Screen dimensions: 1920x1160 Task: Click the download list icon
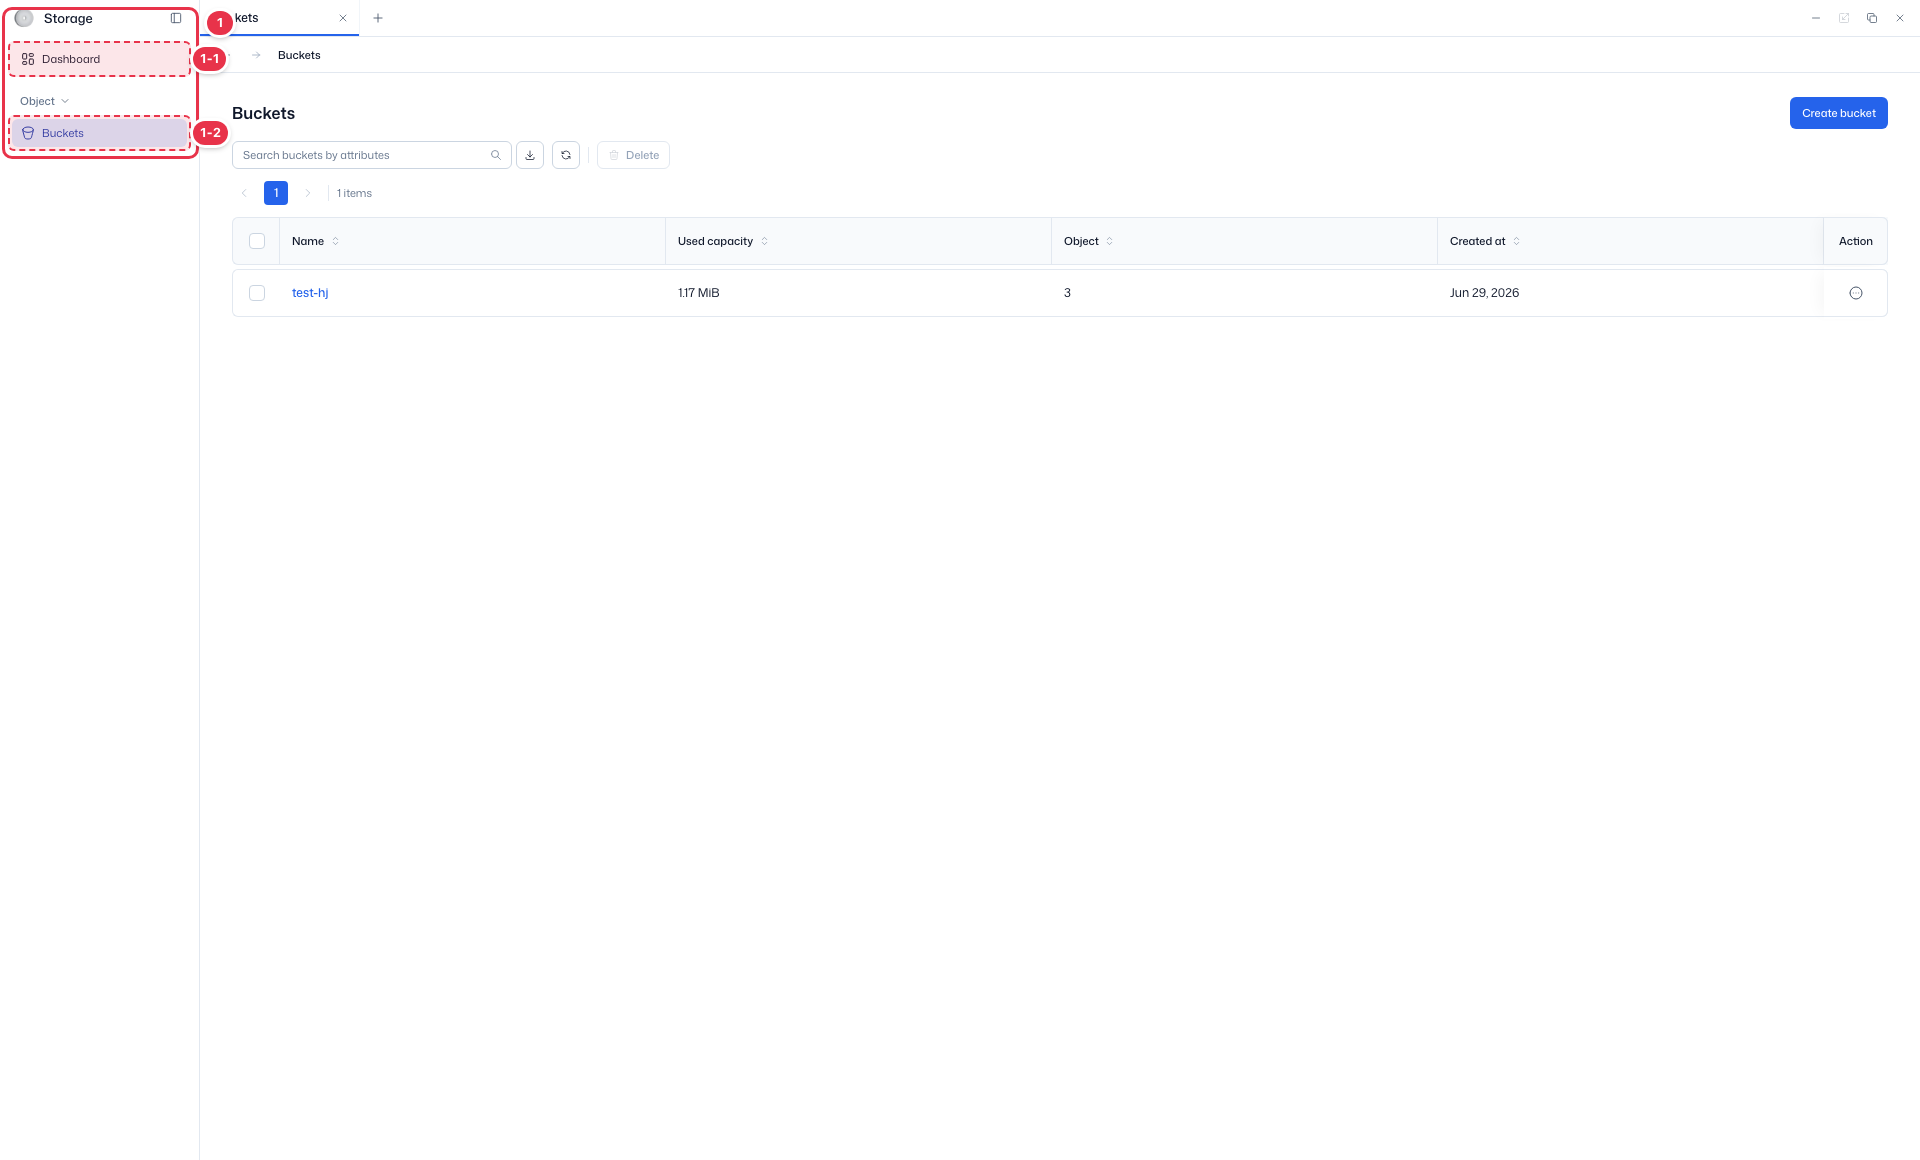point(530,155)
